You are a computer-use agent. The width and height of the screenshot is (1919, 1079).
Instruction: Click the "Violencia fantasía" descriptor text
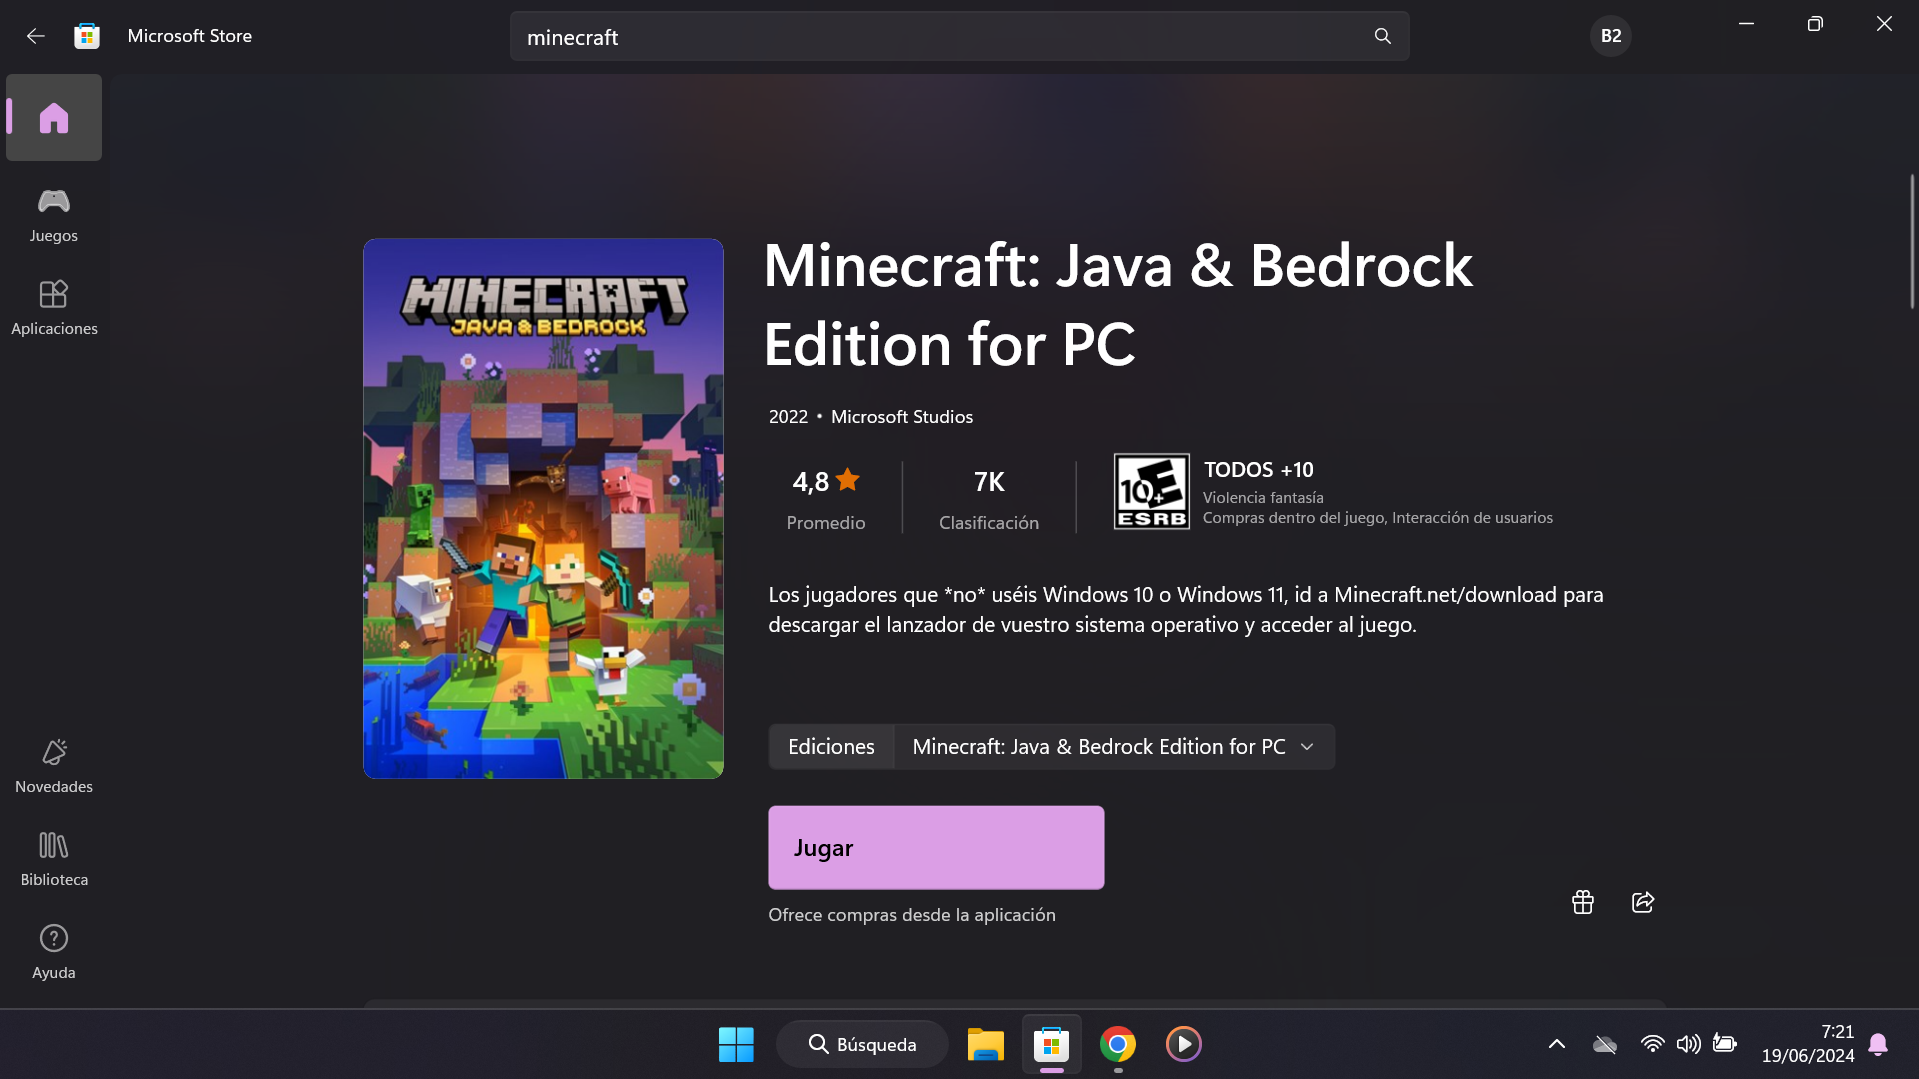[x=1262, y=498]
